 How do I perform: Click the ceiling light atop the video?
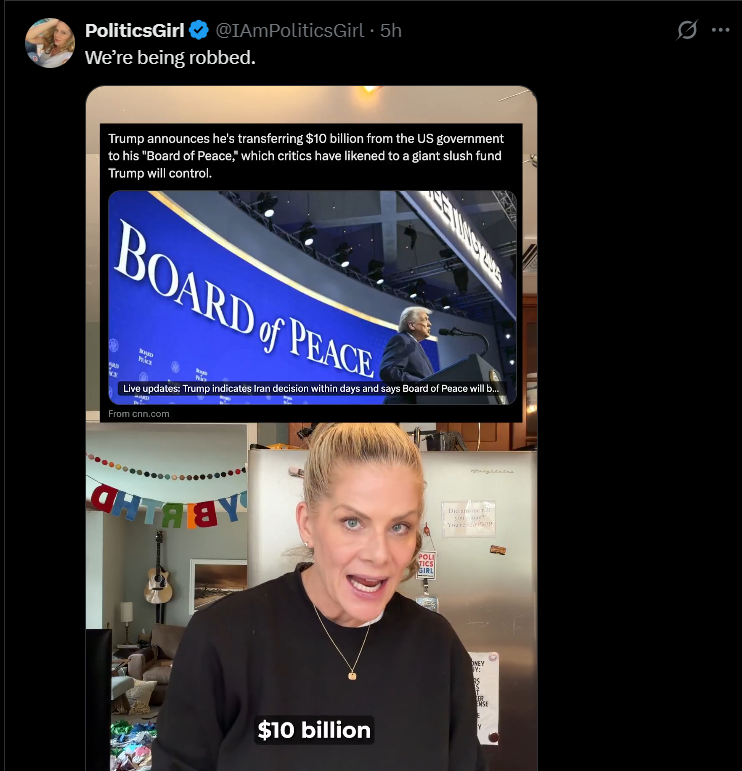371,89
